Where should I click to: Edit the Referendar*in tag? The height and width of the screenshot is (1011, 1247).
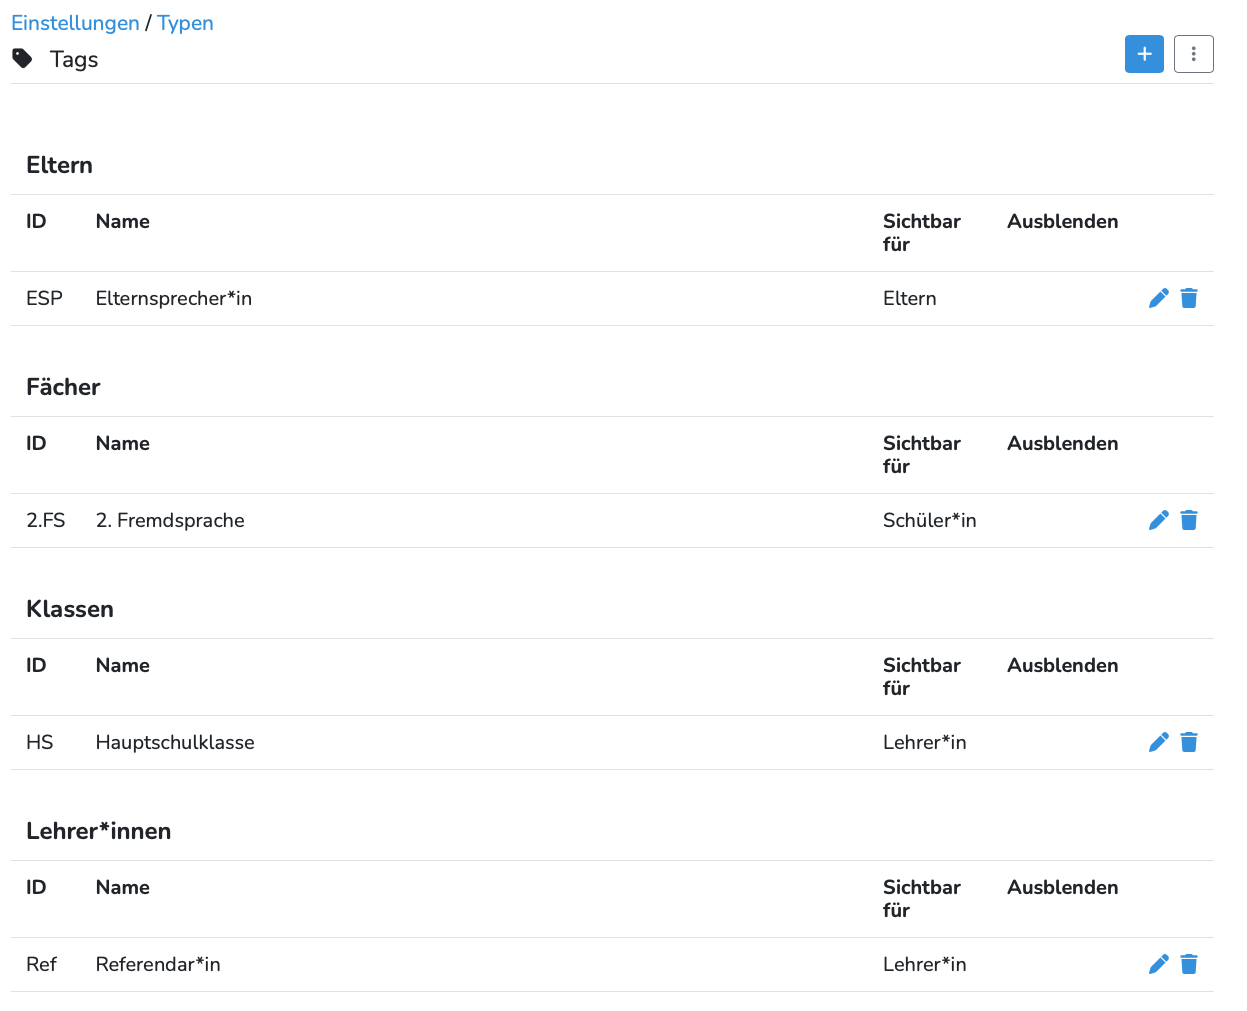[1158, 964]
